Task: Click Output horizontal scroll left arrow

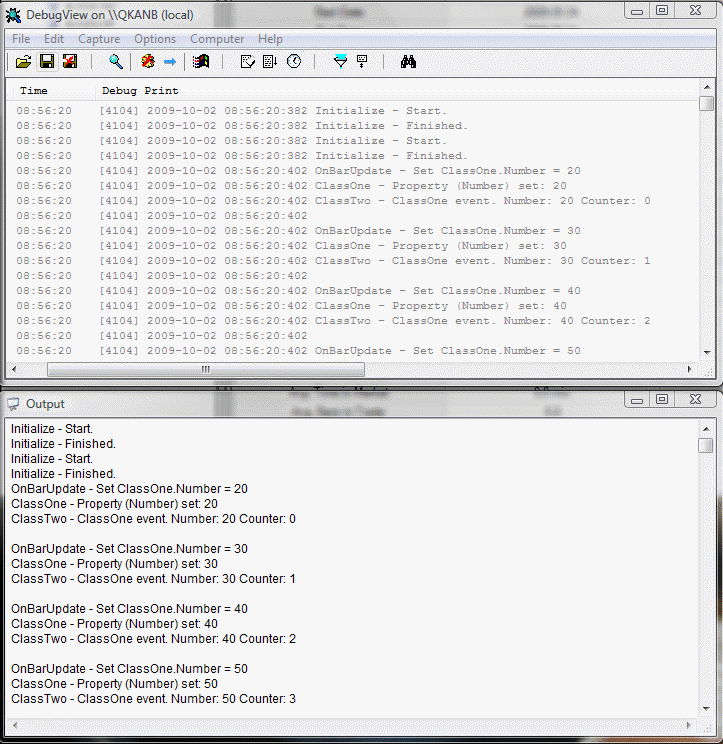Action: tap(15, 725)
